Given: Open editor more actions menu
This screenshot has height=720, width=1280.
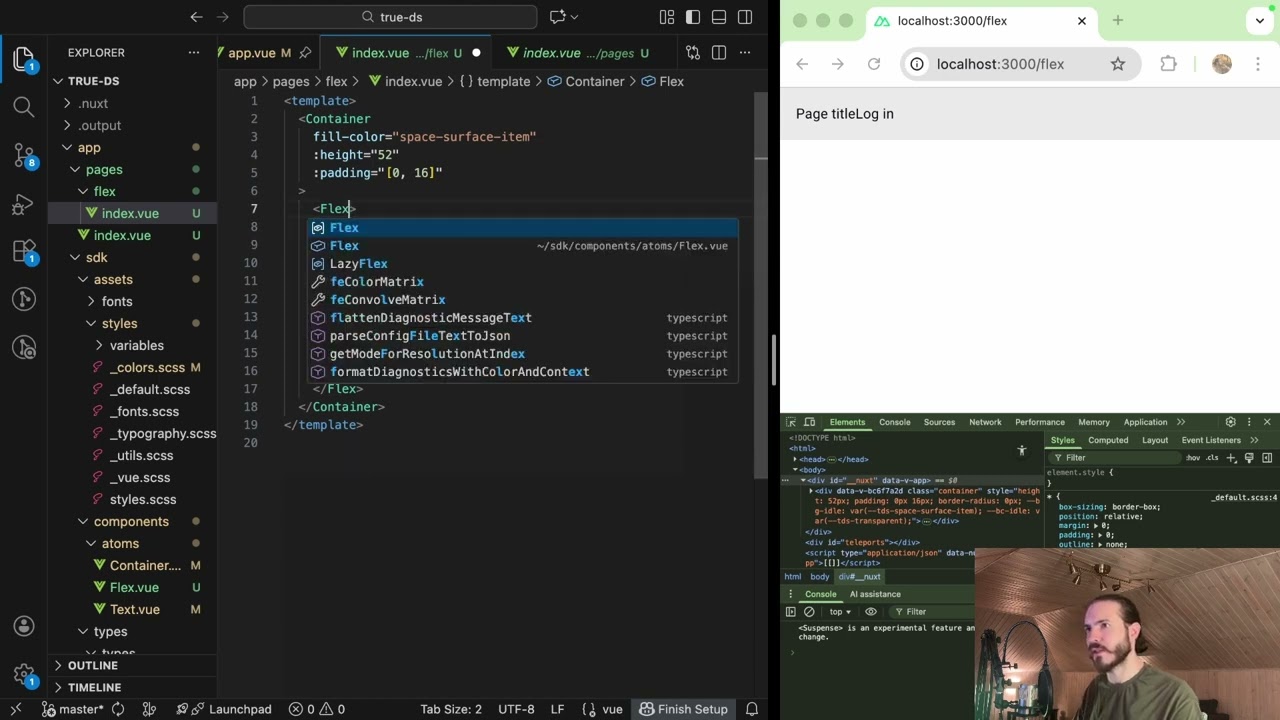Looking at the screenshot, I should point(745,53).
